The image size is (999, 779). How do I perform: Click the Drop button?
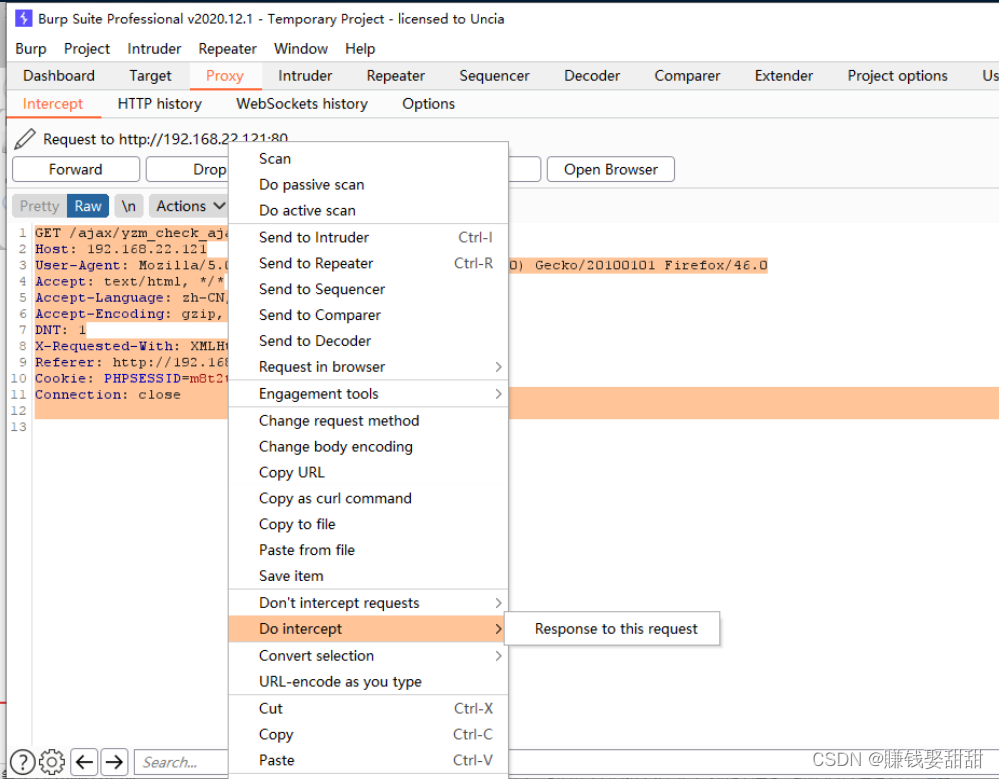(x=187, y=169)
